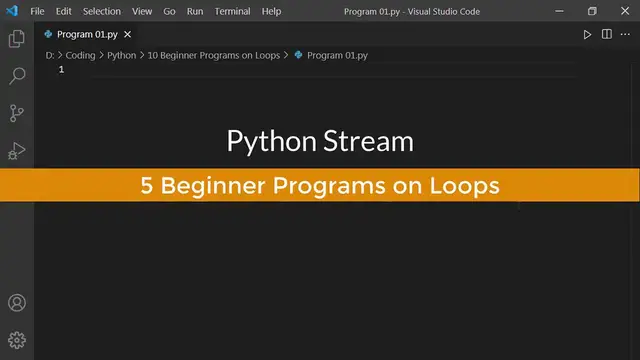Run Python file with play button
The width and height of the screenshot is (640, 360).
pyautogui.click(x=587, y=35)
